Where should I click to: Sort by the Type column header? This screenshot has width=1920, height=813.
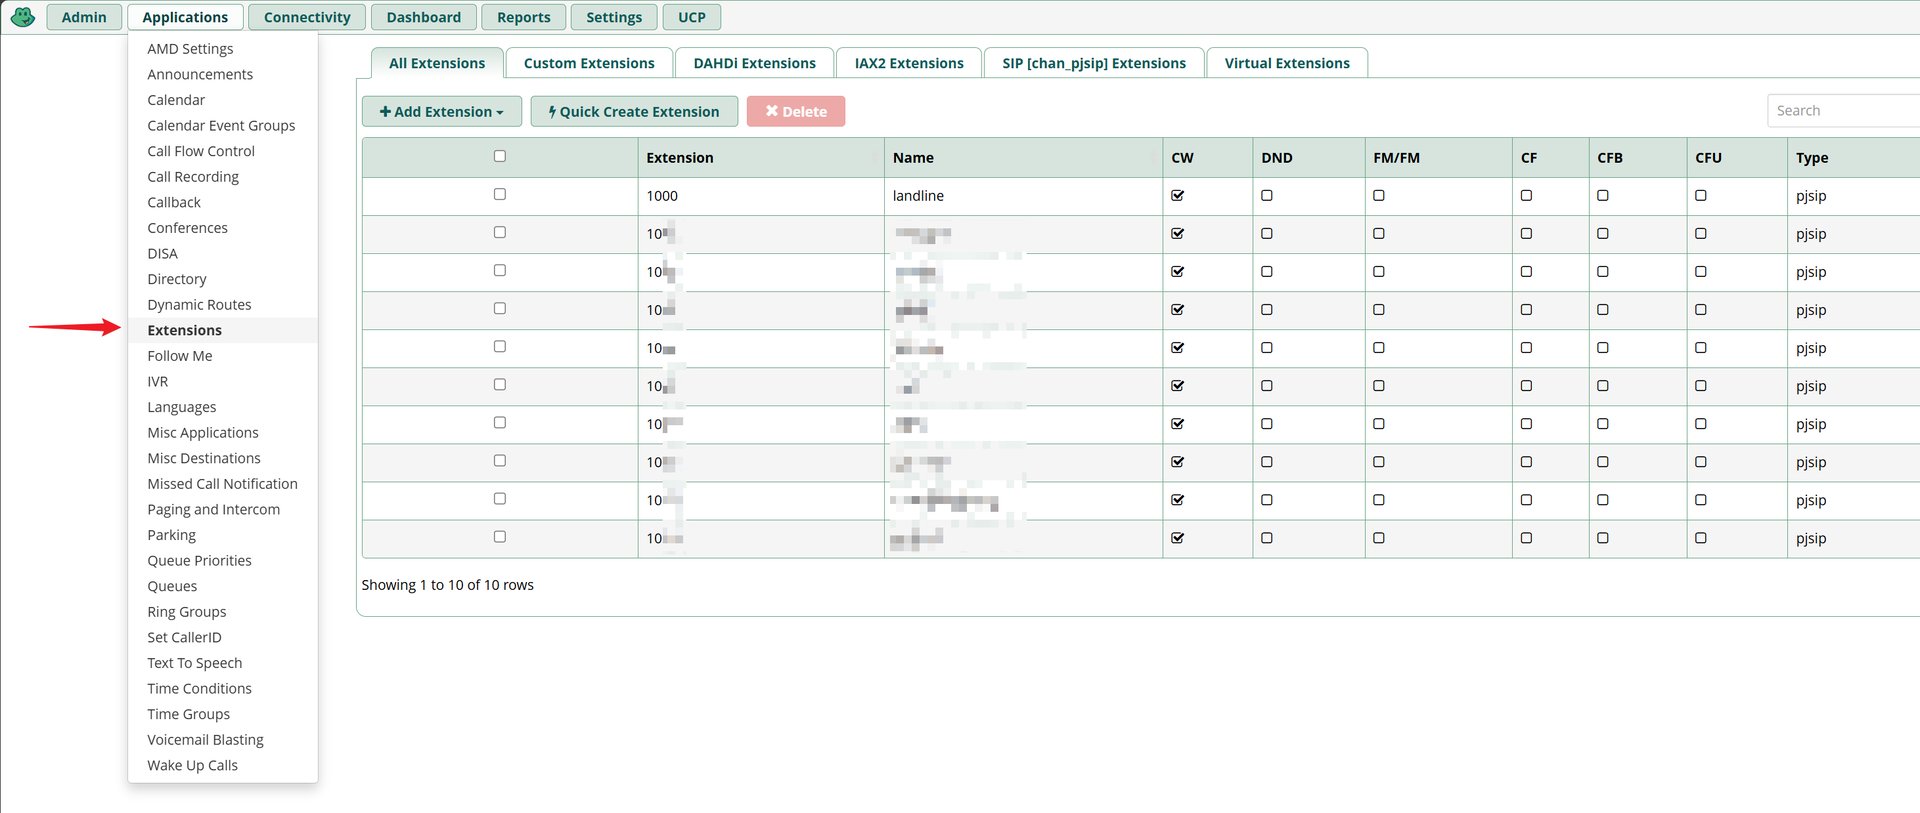point(1853,158)
